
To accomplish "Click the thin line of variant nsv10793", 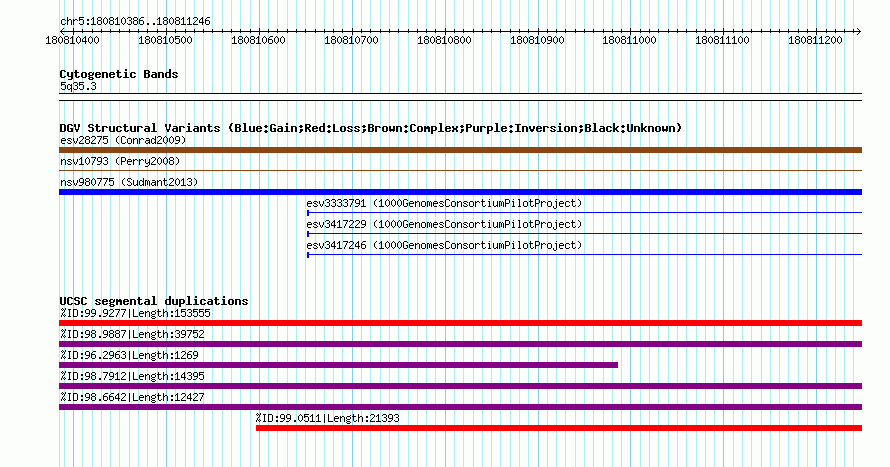I will (x=460, y=171).
